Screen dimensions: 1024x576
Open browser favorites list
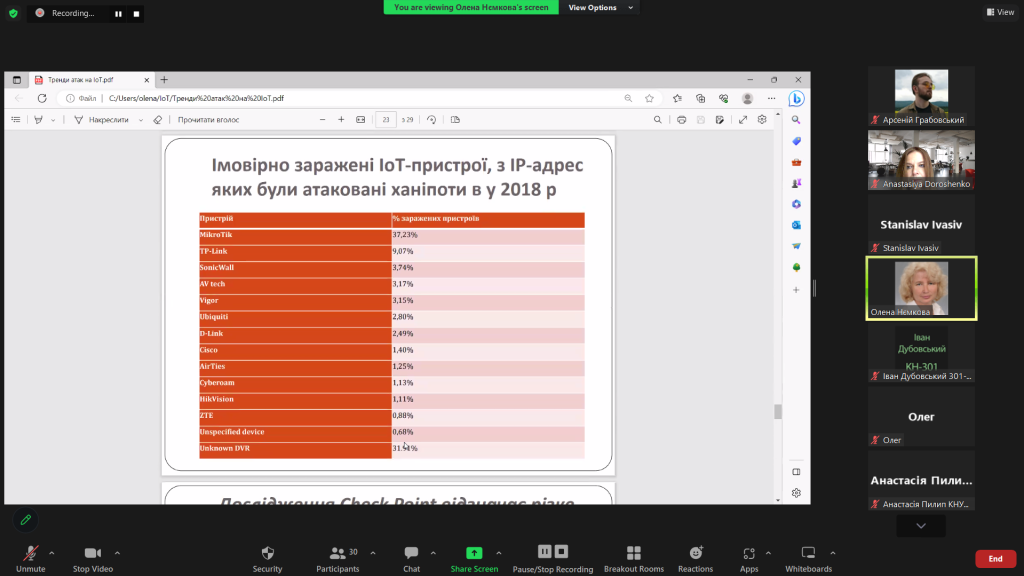(x=677, y=98)
